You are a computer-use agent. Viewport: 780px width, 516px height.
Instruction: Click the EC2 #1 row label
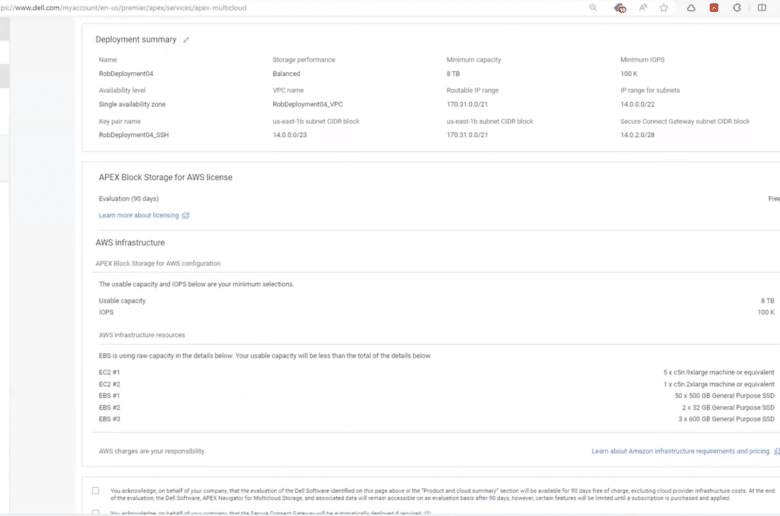point(109,373)
